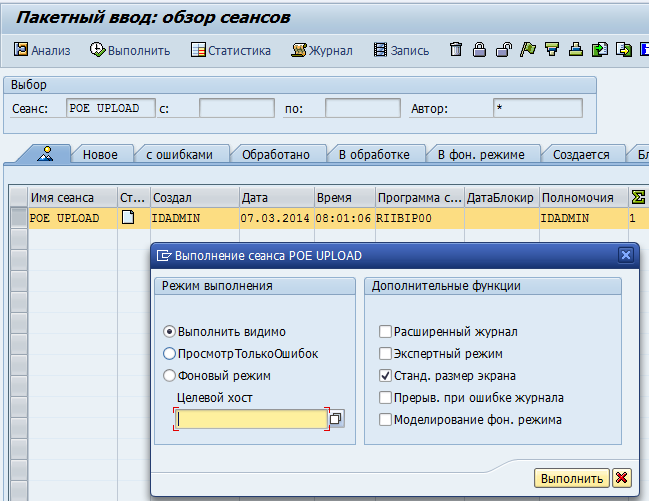Image resolution: width=649 pixels, height=501 pixels.
Task: Switch to the В фон. режиме tab
Action: (481, 154)
